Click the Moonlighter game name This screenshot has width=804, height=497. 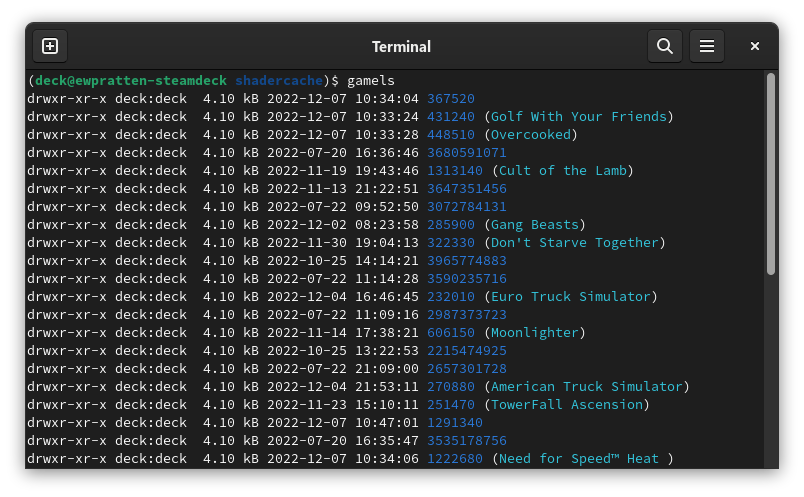(538, 333)
